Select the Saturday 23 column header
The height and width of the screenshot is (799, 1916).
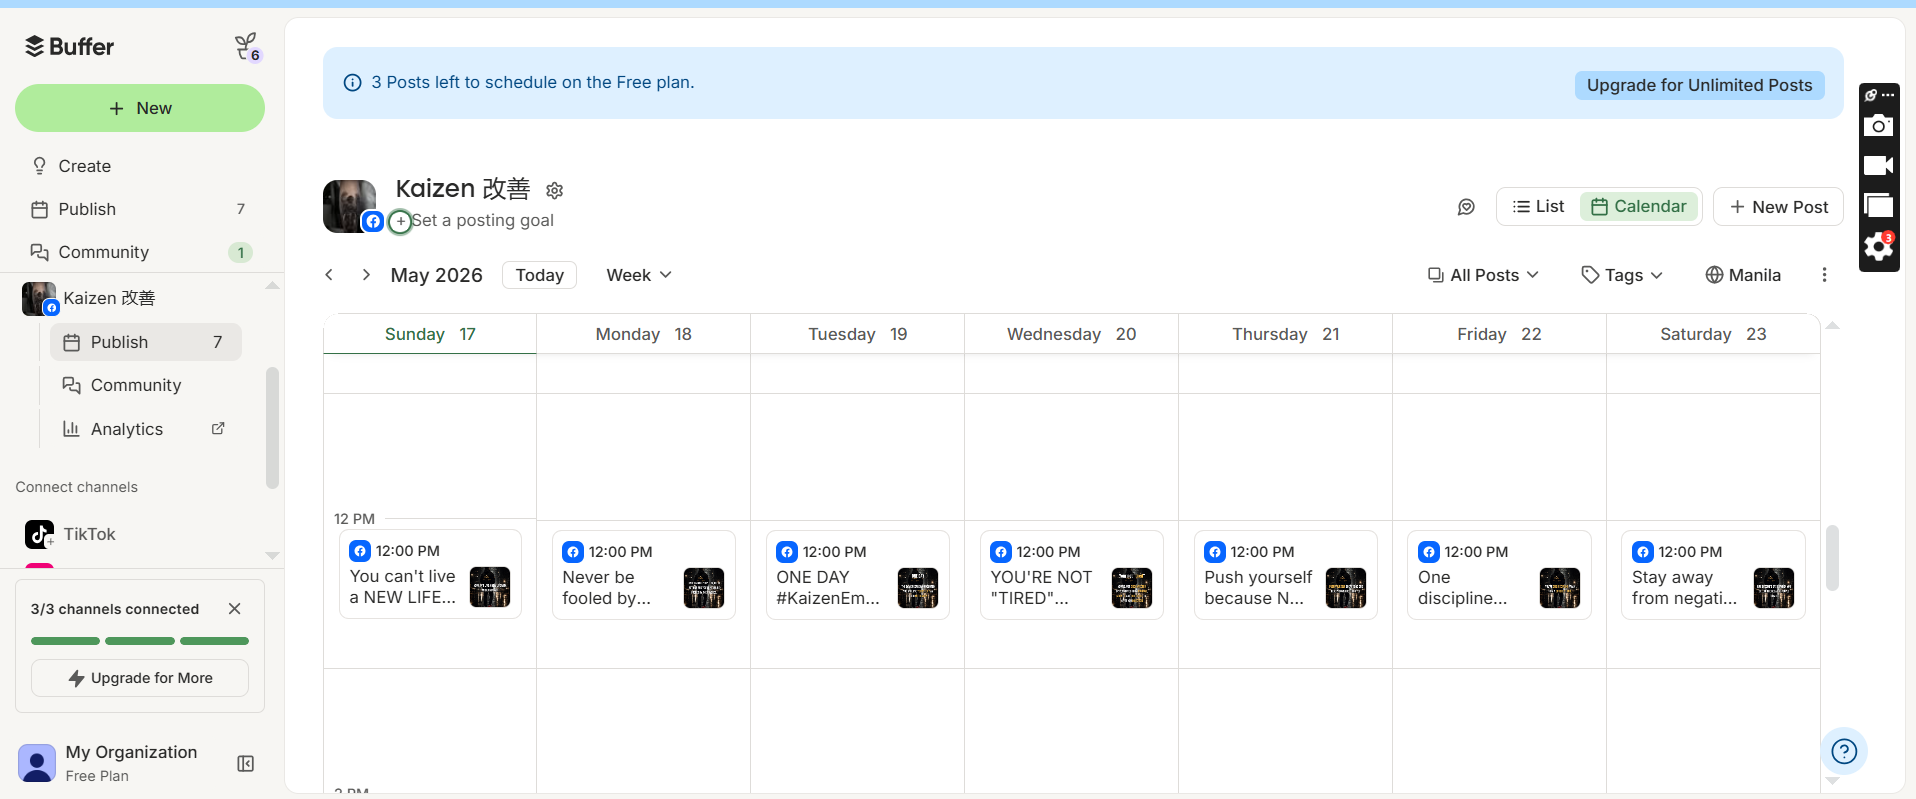pos(1713,334)
